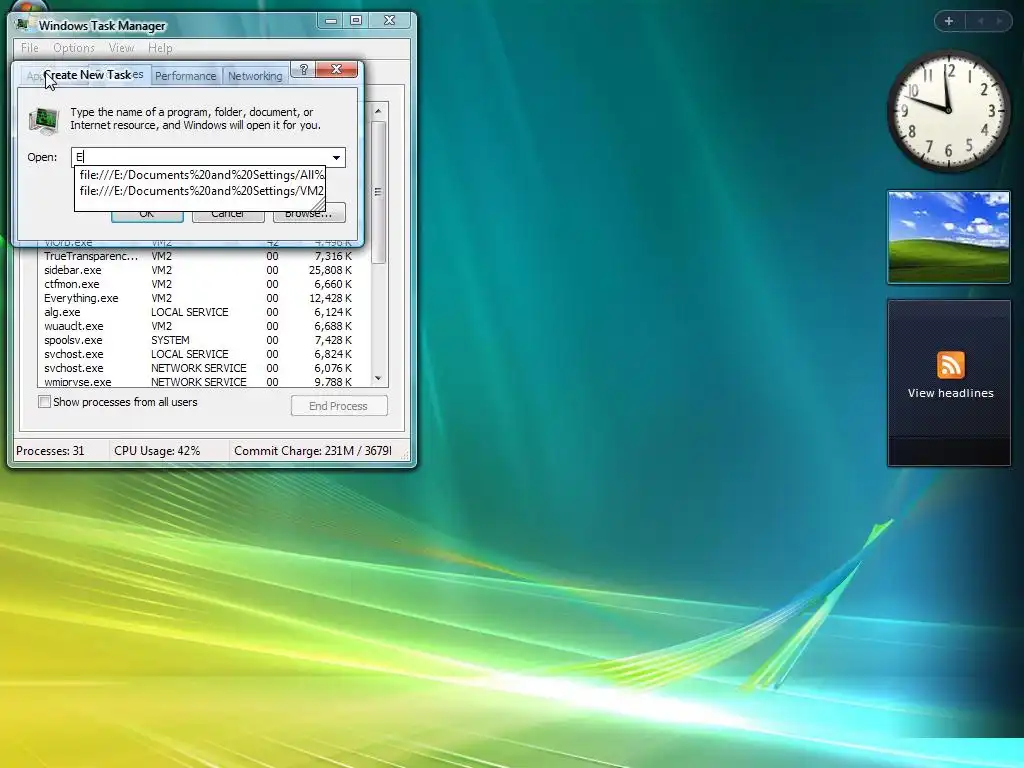The height and width of the screenshot is (768, 1024).
Task: Select svchost.exe using 6,076 K memory
Action: coord(204,368)
